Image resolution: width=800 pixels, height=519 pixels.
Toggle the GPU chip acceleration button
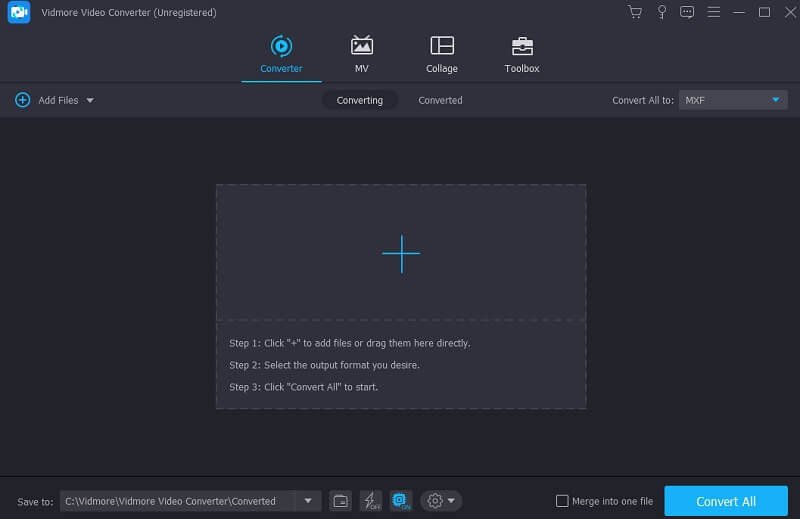400,501
